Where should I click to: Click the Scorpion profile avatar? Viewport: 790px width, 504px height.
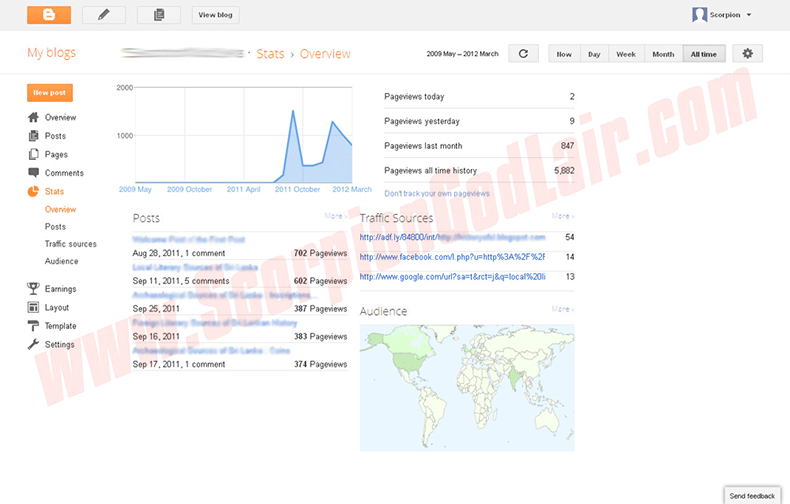pyautogui.click(x=699, y=15)
